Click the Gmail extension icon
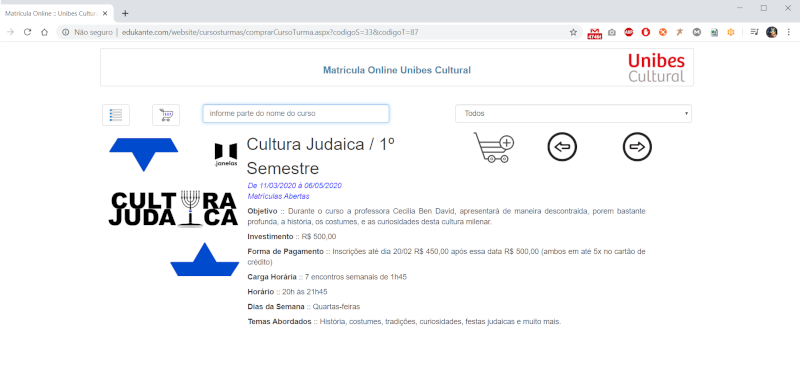The width and height of the screenshot is (800, 373). pyautogui.click(x=594, y=33)
